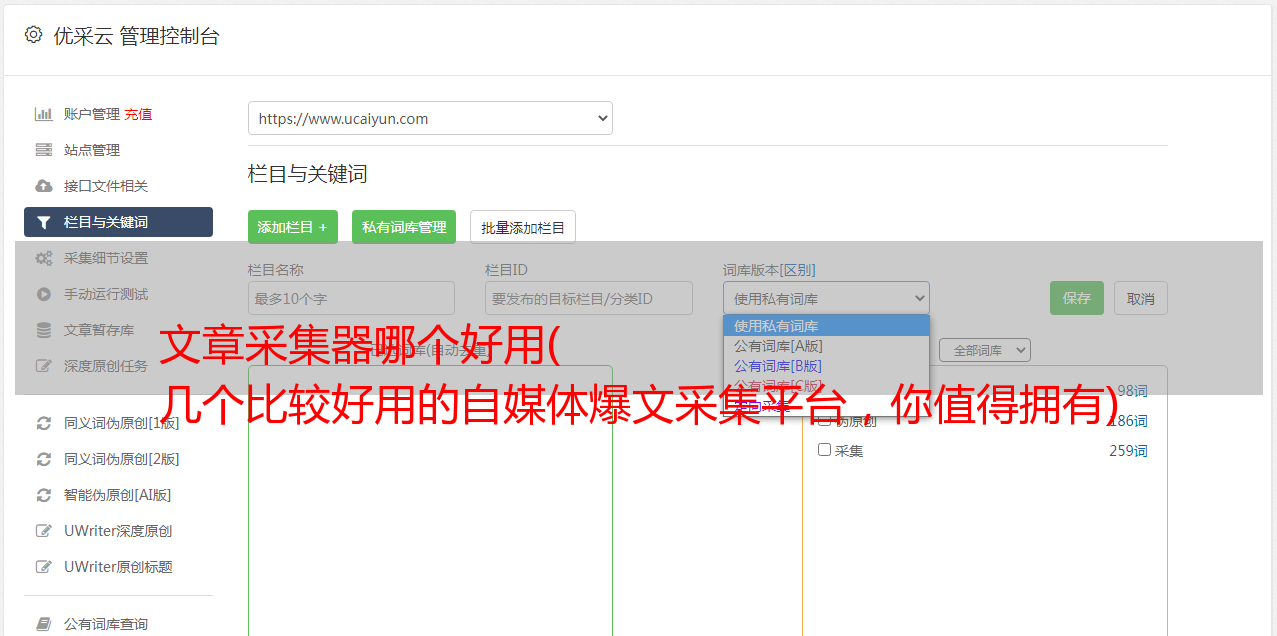1277x636 pixels.
Task: Click the bar chart icon for 账户管理
Action: tap(44, 114)
